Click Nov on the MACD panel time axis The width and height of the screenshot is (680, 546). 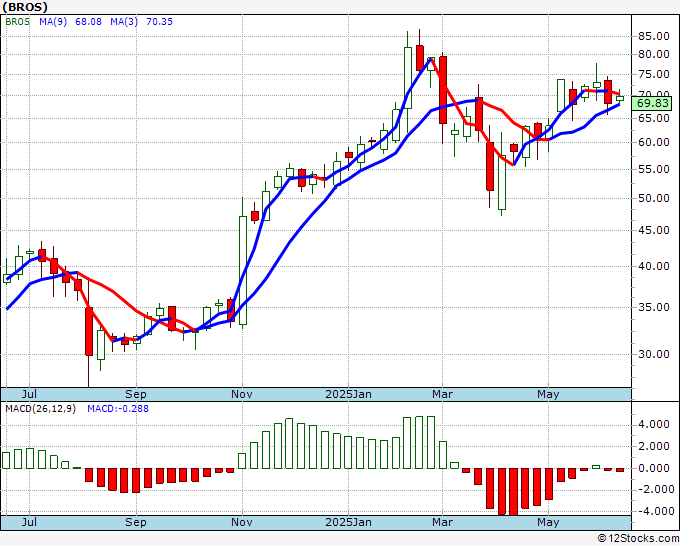(242, 522)
